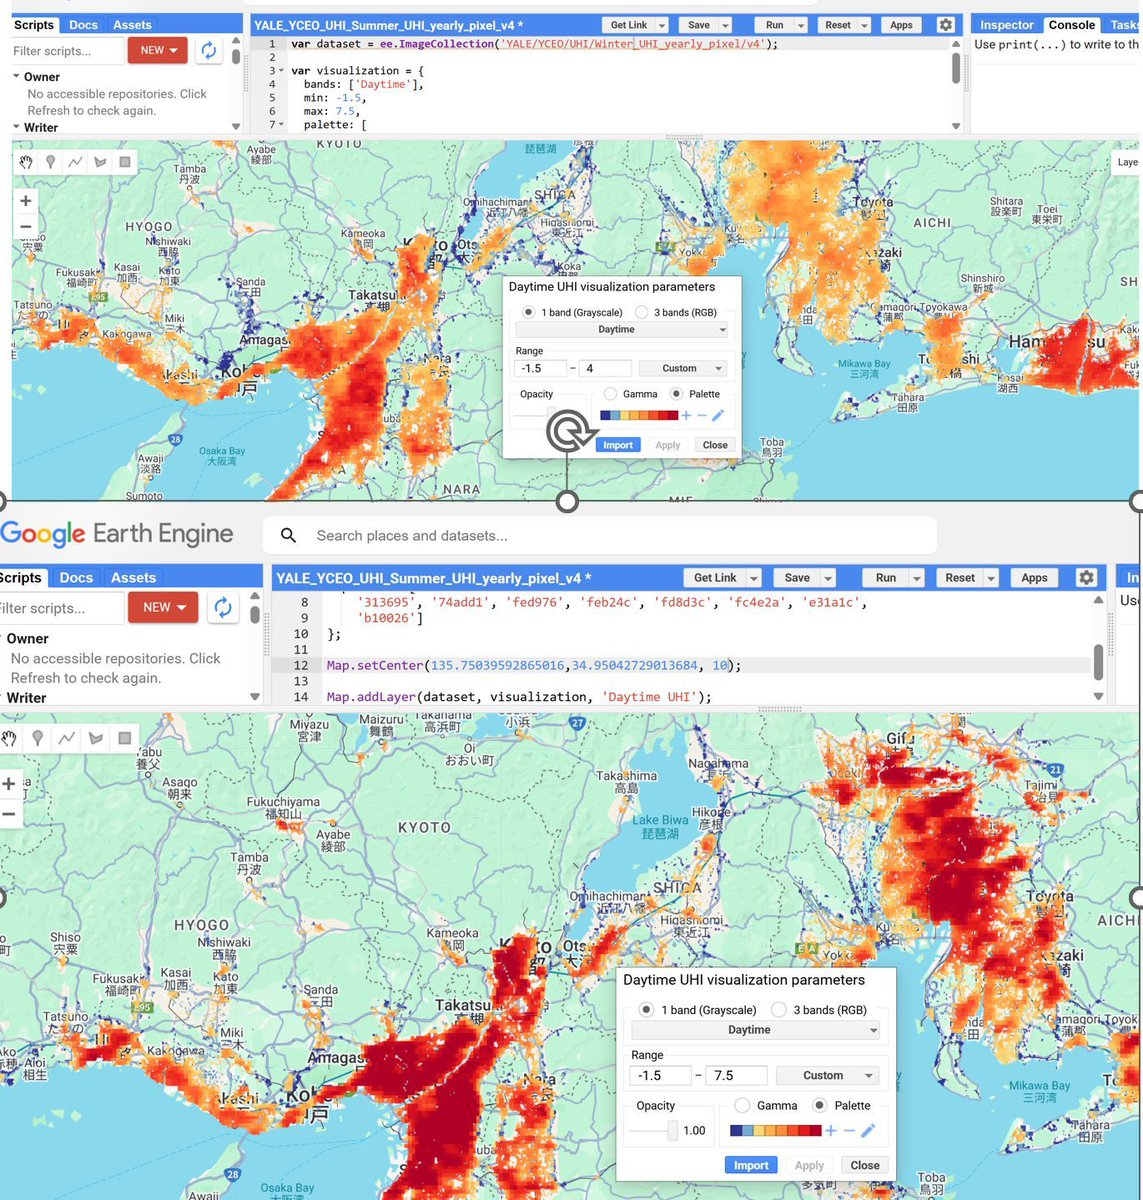Click Import button in upper dialog

617,445
